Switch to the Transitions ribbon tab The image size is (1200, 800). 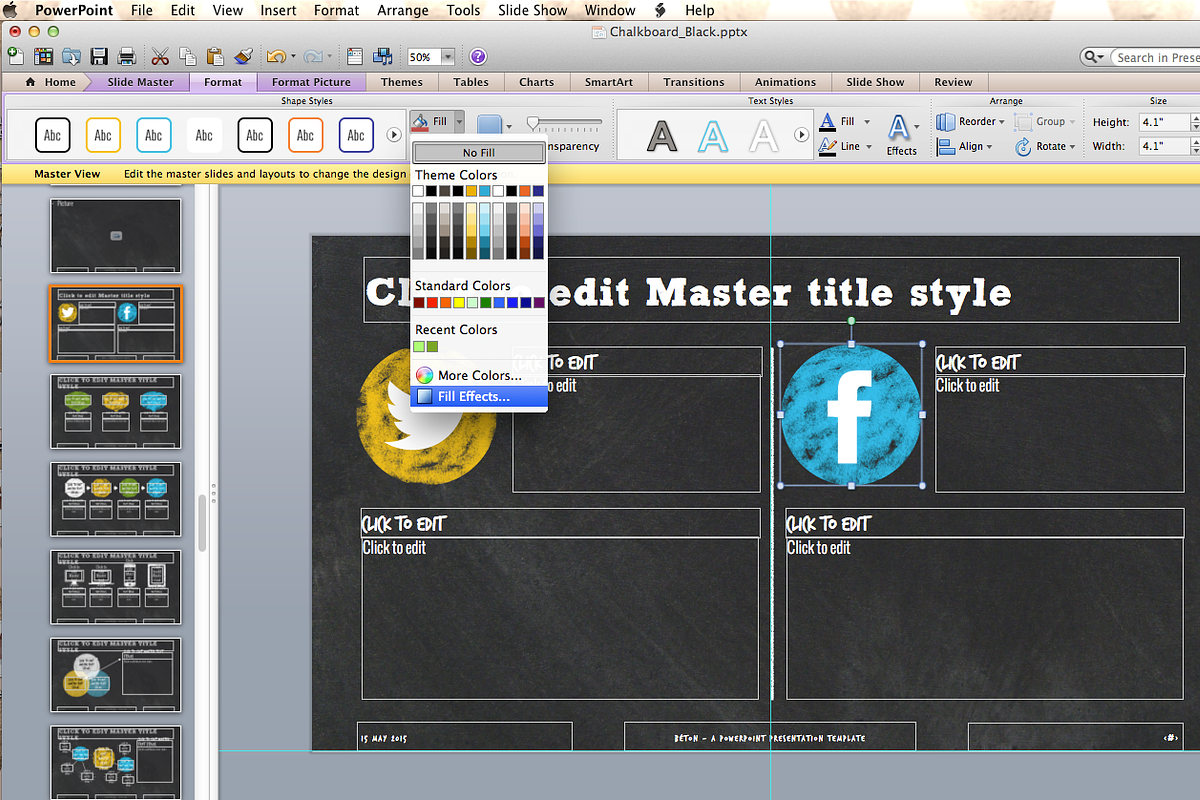694,82
